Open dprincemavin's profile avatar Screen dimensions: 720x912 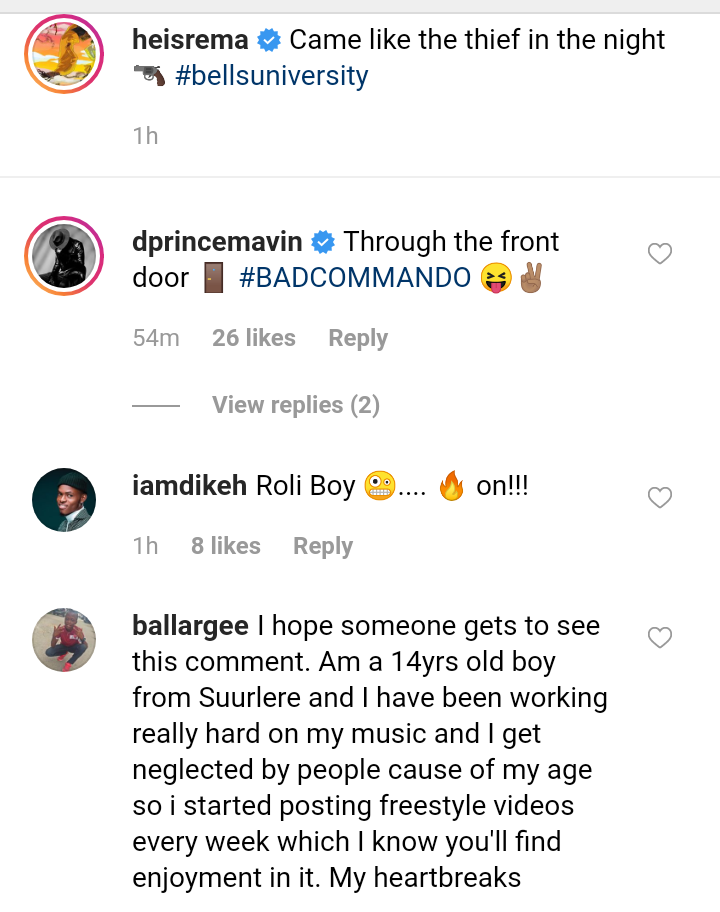click(x=63, y=255)
